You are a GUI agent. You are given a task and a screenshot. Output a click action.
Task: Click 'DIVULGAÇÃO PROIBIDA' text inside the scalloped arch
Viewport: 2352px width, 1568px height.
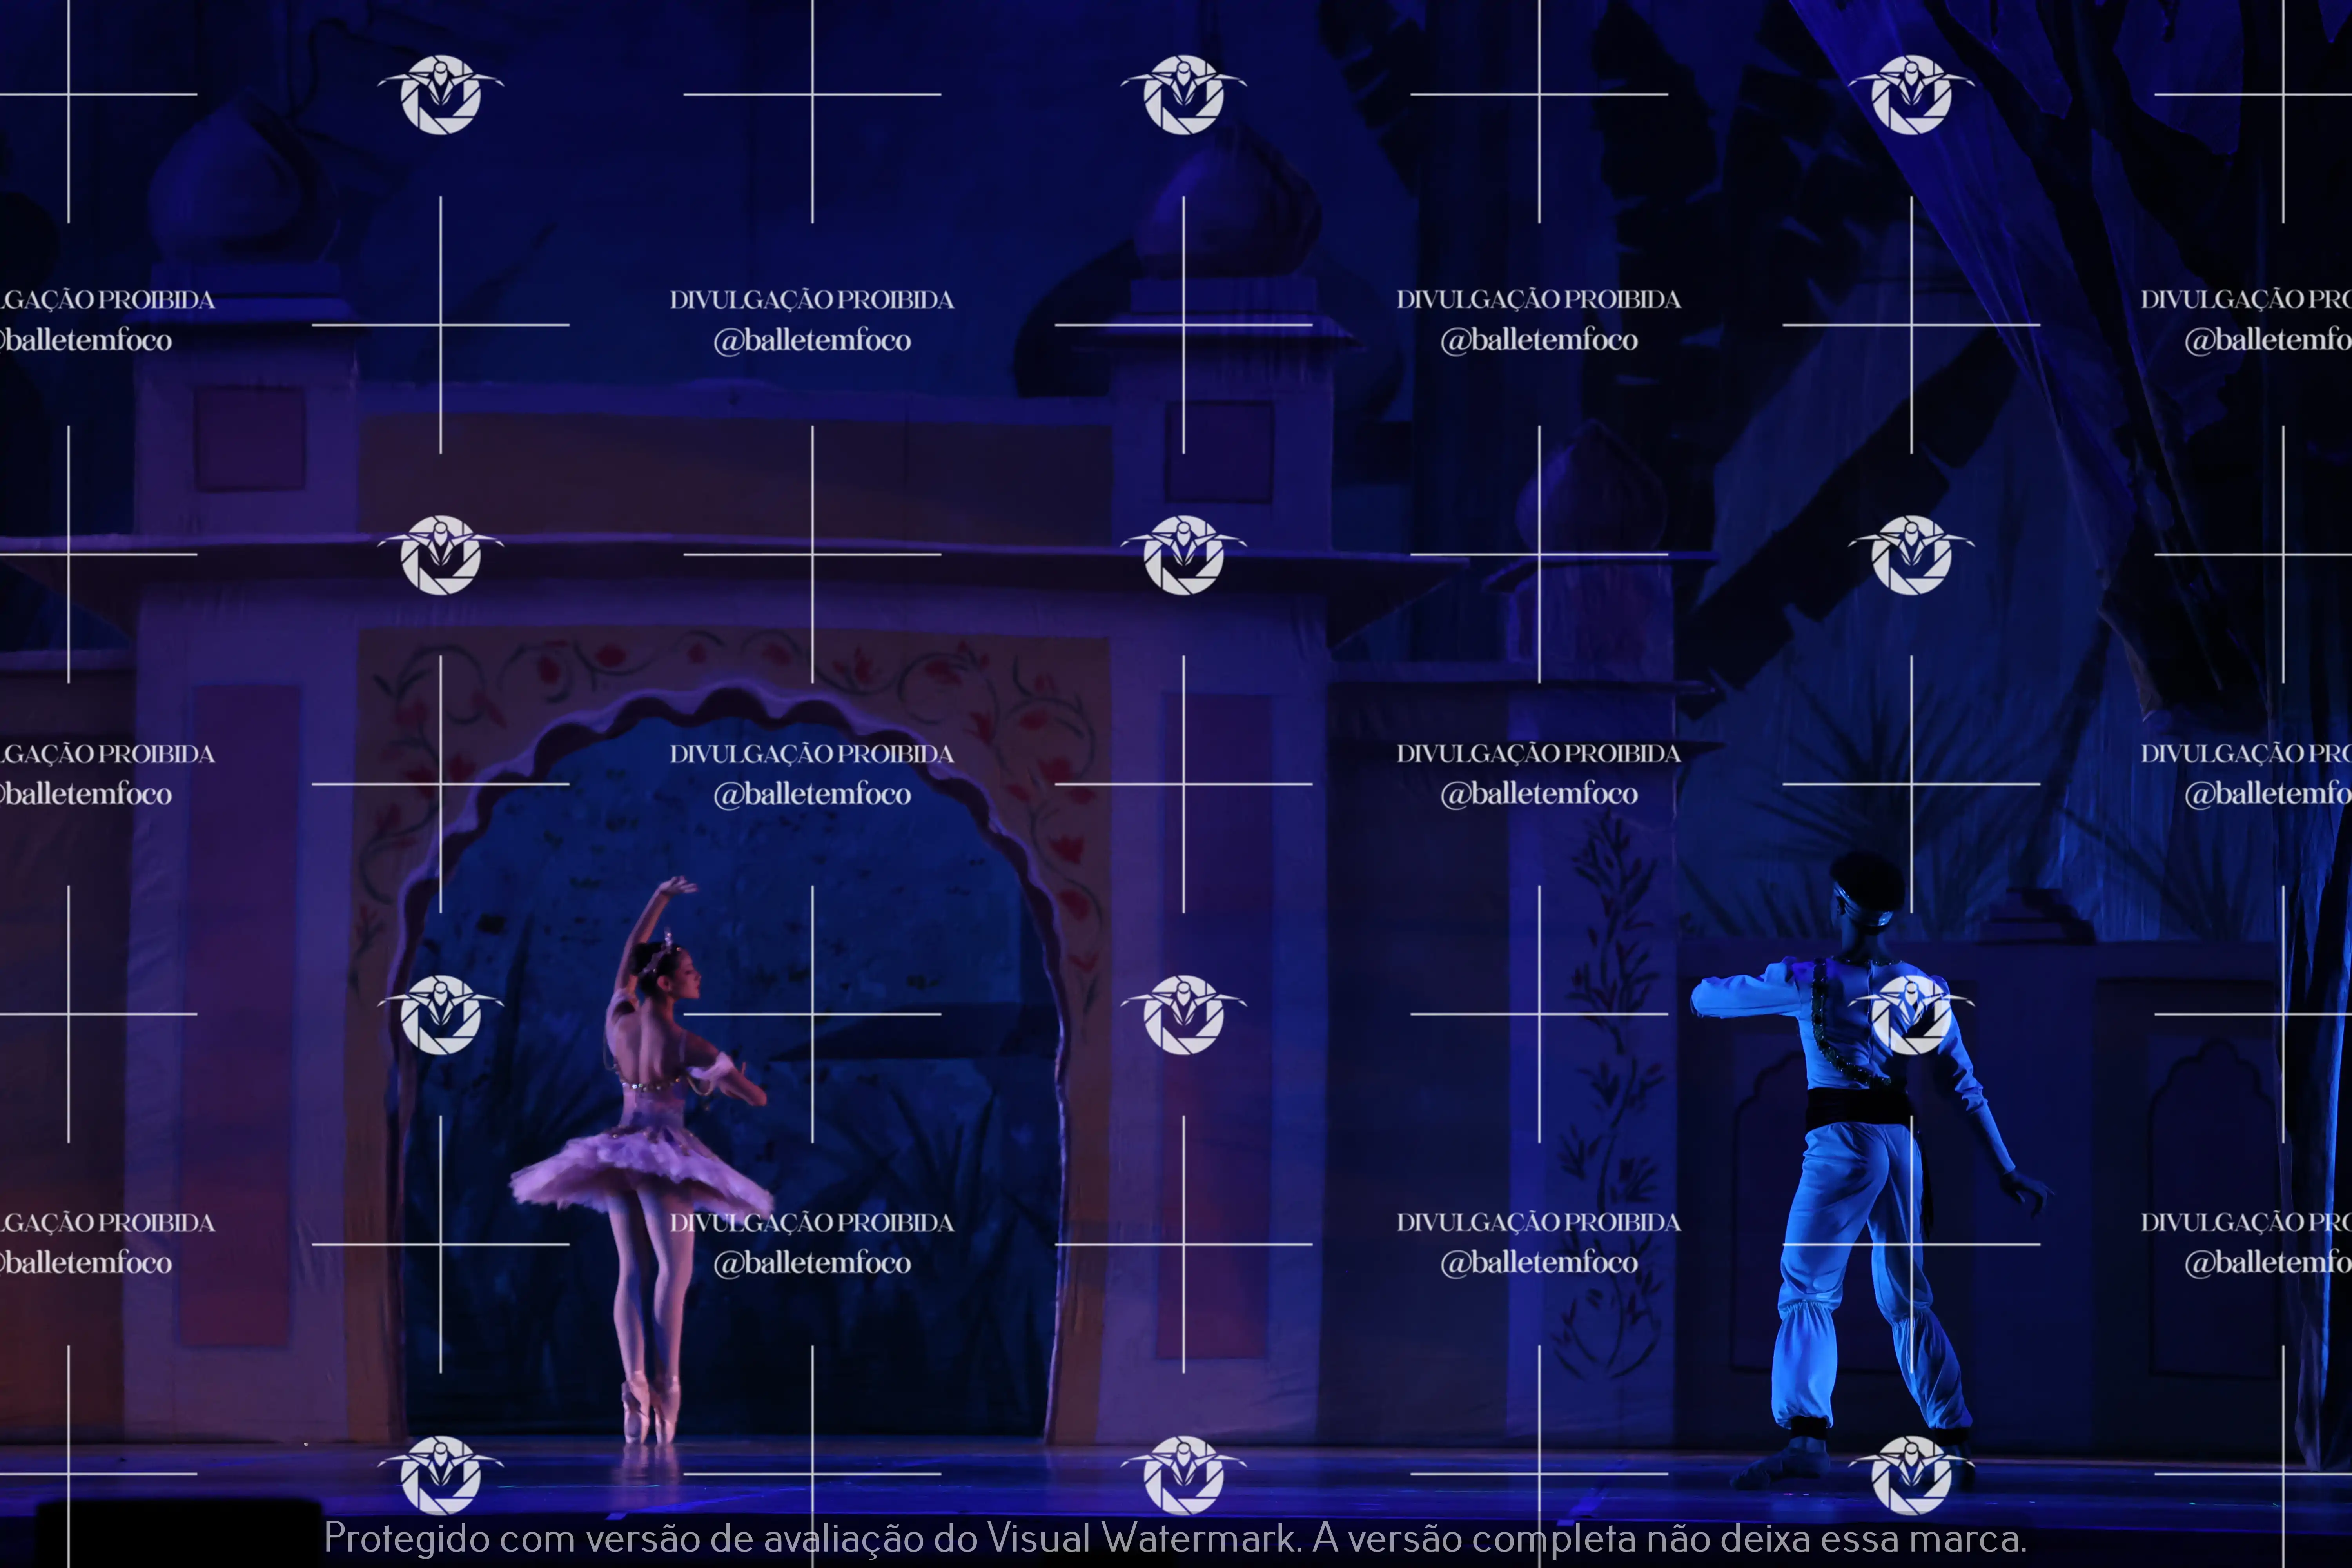[x=812, y=754]
